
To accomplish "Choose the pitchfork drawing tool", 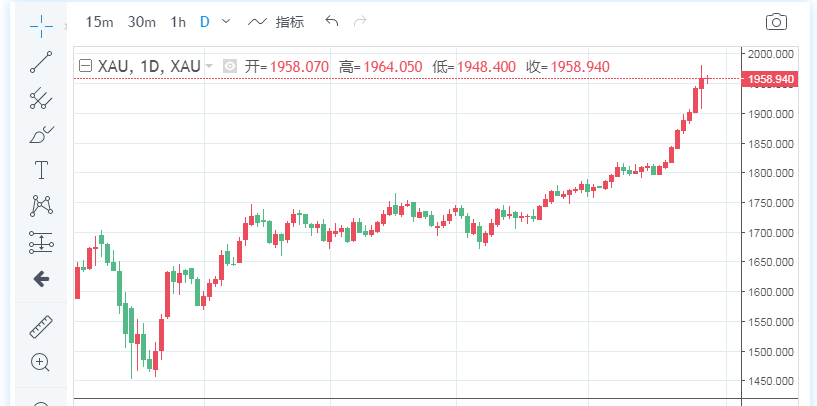I will coord(41,98).
